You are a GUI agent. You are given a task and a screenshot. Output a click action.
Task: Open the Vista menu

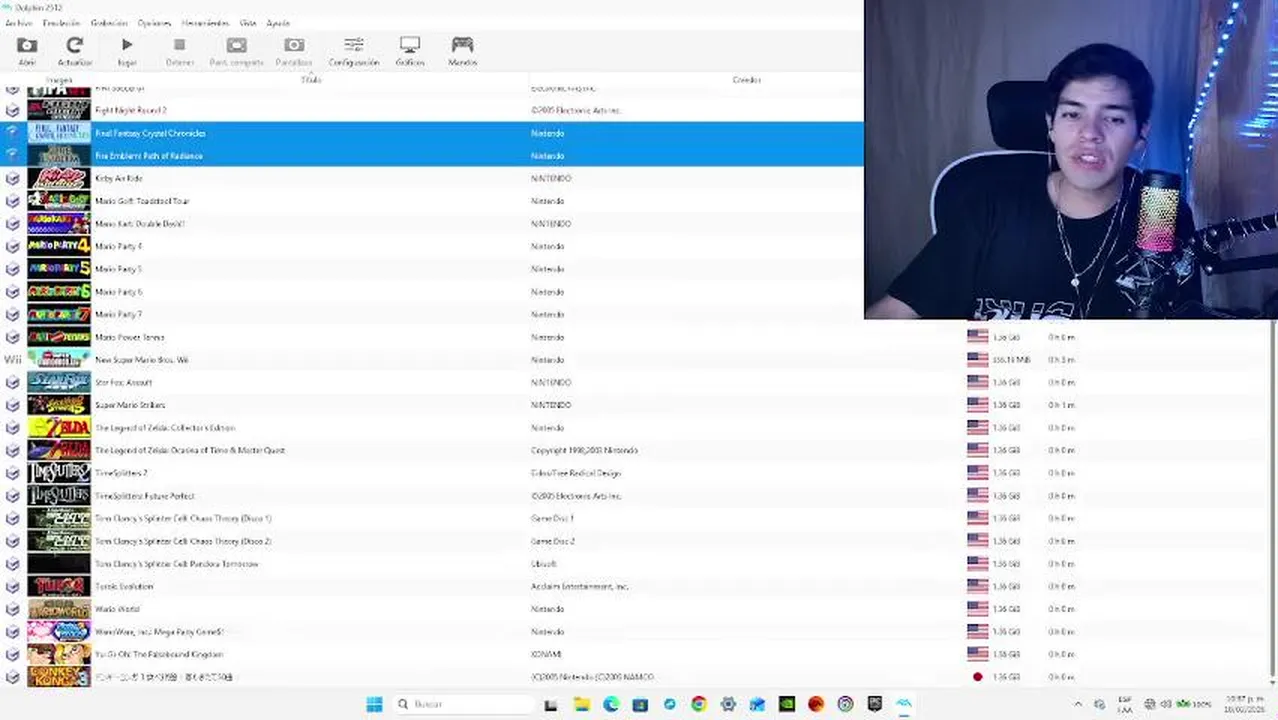(248, 23)
